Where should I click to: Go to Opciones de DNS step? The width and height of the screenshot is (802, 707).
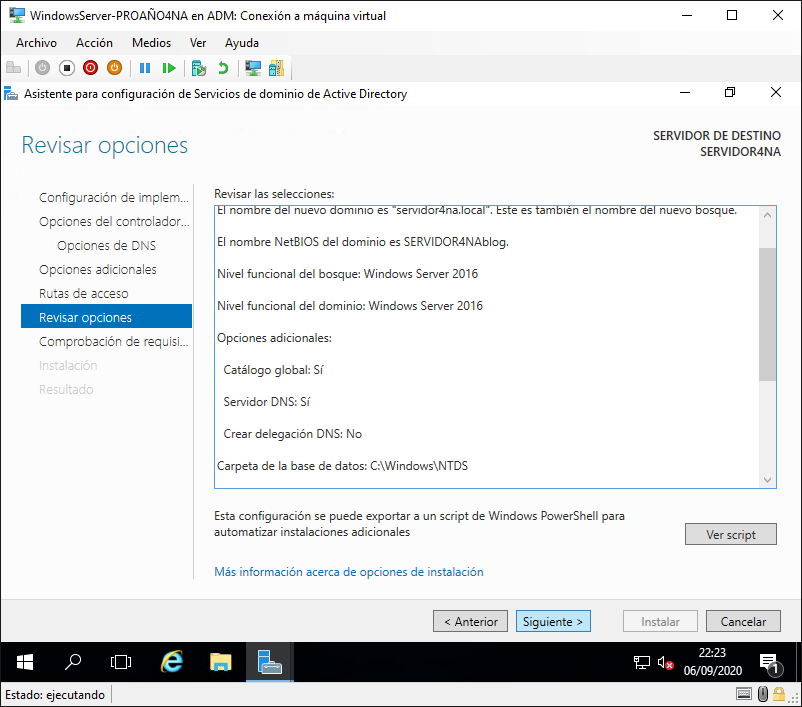tap(106, 246)
